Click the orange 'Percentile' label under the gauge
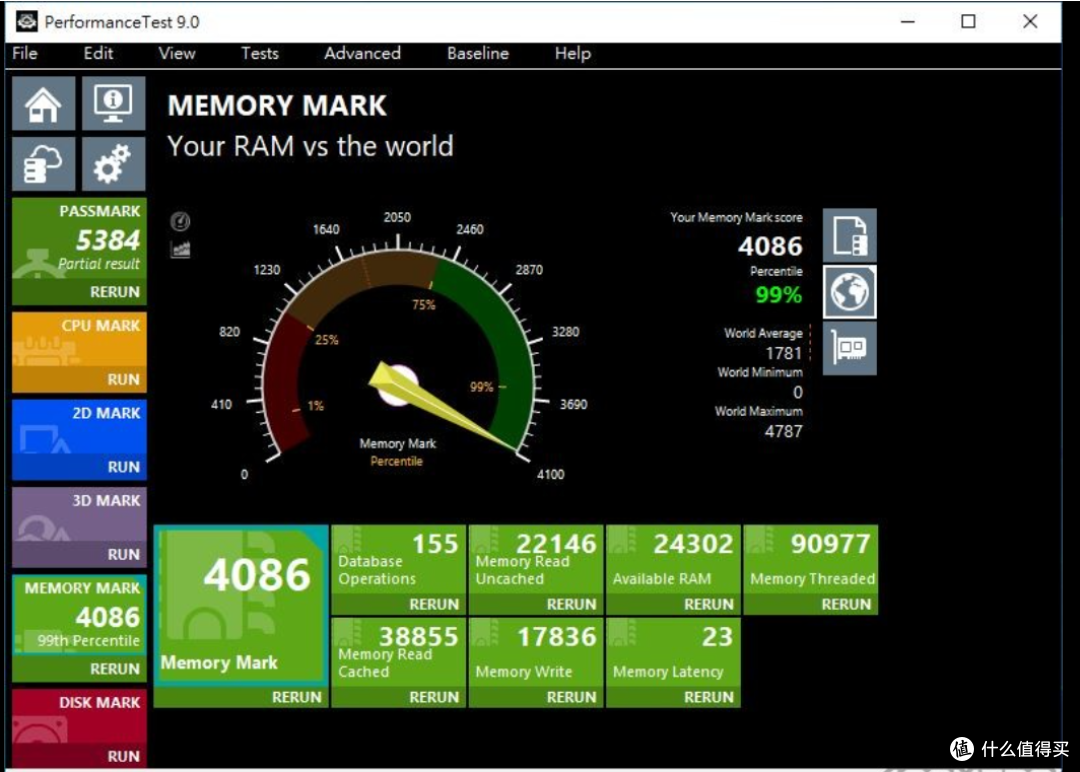1080x772 pixels. point(397,461)
